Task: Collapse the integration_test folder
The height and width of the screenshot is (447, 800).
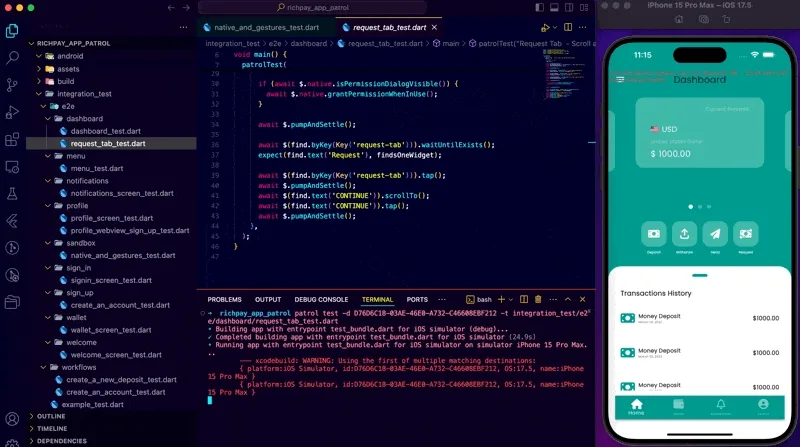Action: [x=39, y=94]
